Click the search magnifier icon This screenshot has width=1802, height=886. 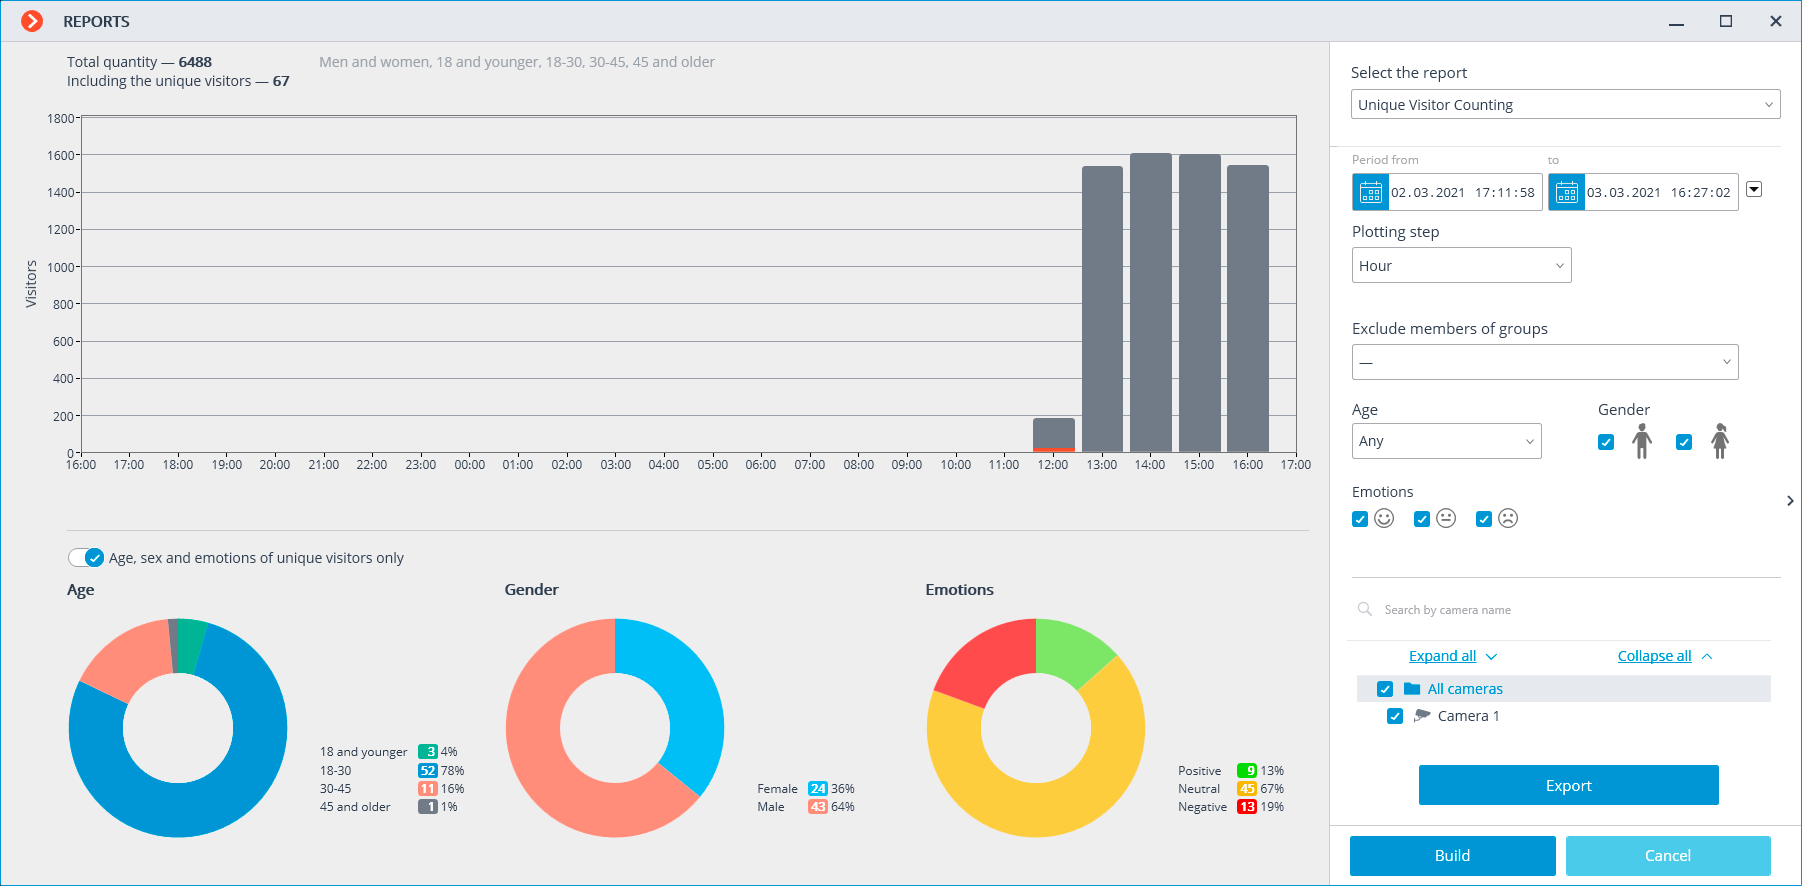tap(1364, 609)
